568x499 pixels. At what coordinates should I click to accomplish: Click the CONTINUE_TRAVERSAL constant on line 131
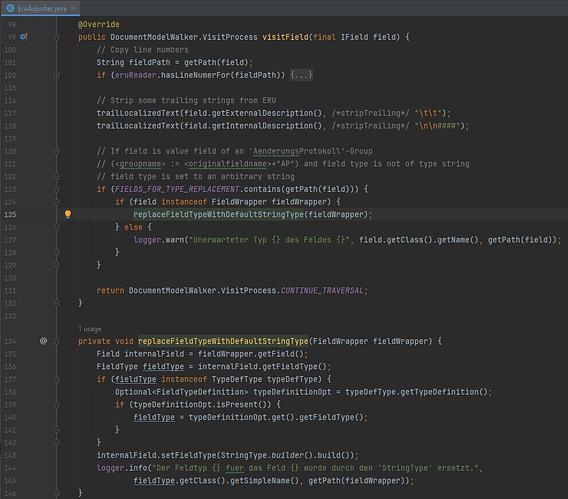[322, 290]
